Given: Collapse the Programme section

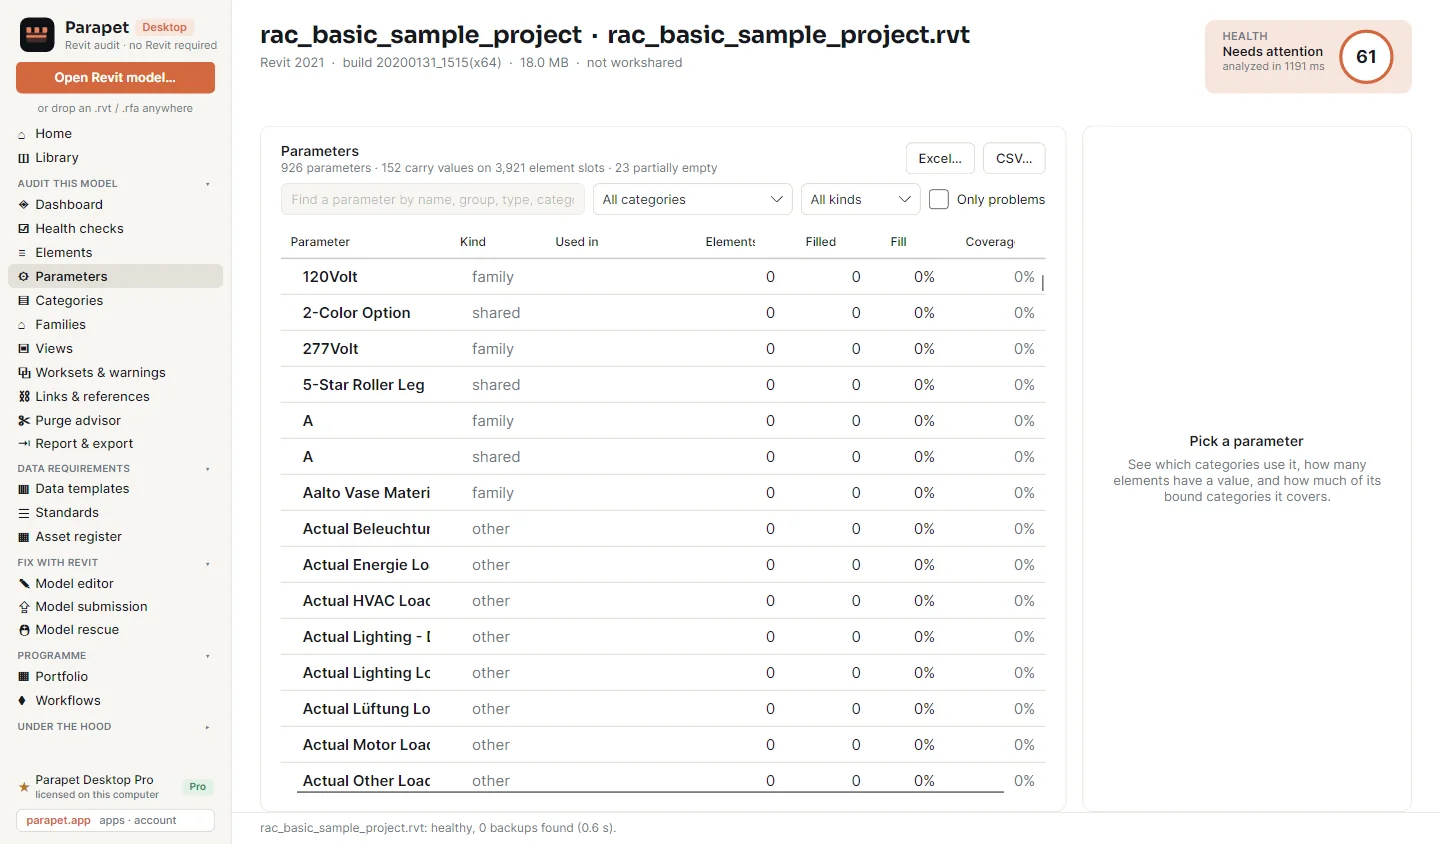Looking at the screenshot, I should pyautogui.click(x=208, y=656).
